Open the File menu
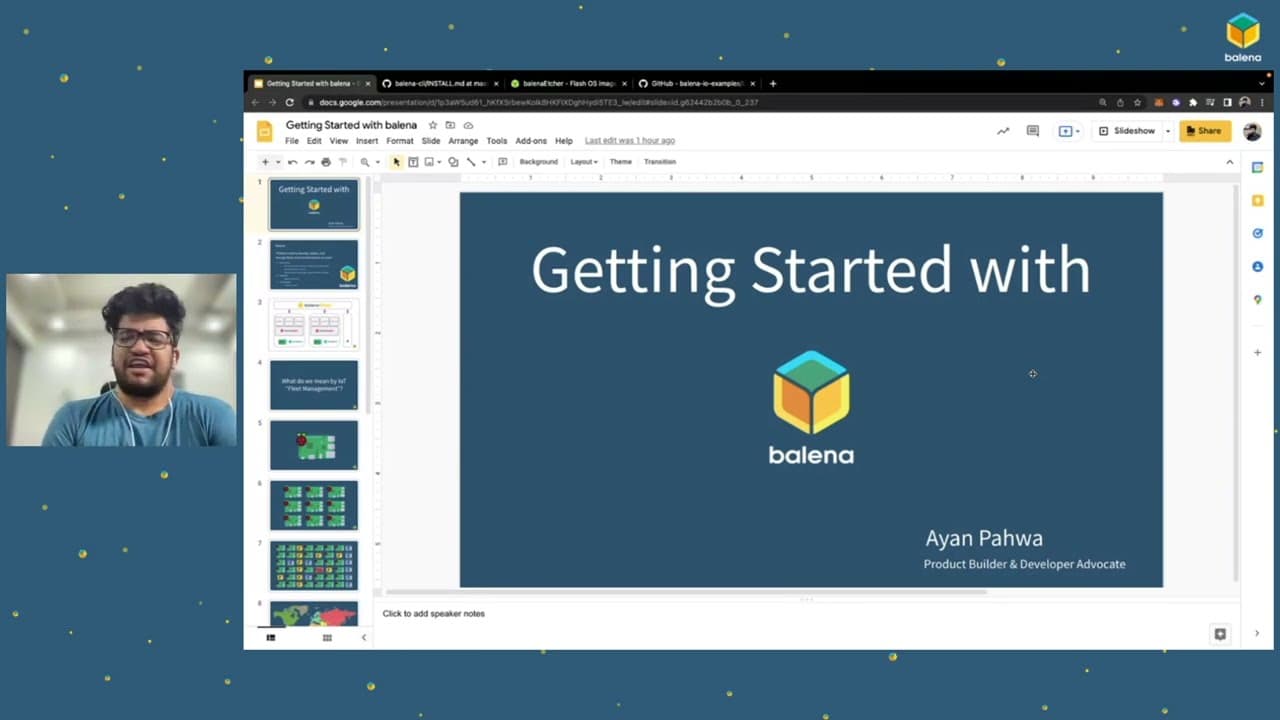The height and width of the screenshot is (720, 1280). click(292, 141)
